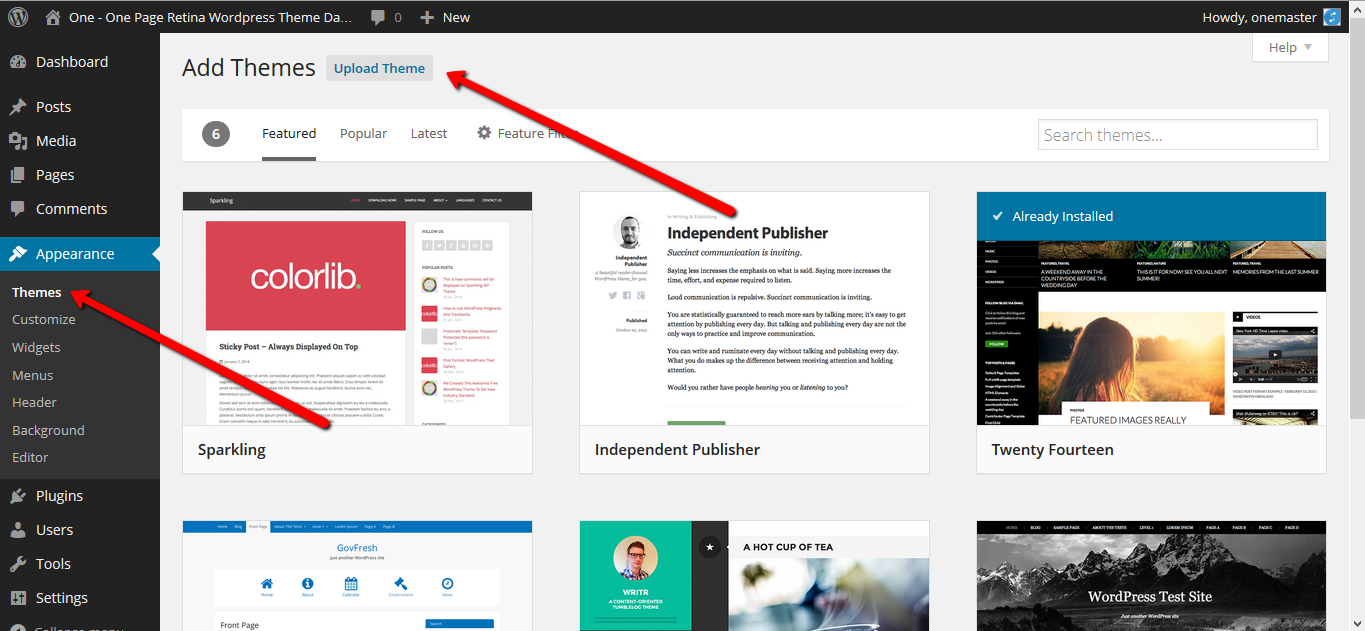Click the Themes submenu item
This screenshot has width=1365, height=631.
[37, 292]
